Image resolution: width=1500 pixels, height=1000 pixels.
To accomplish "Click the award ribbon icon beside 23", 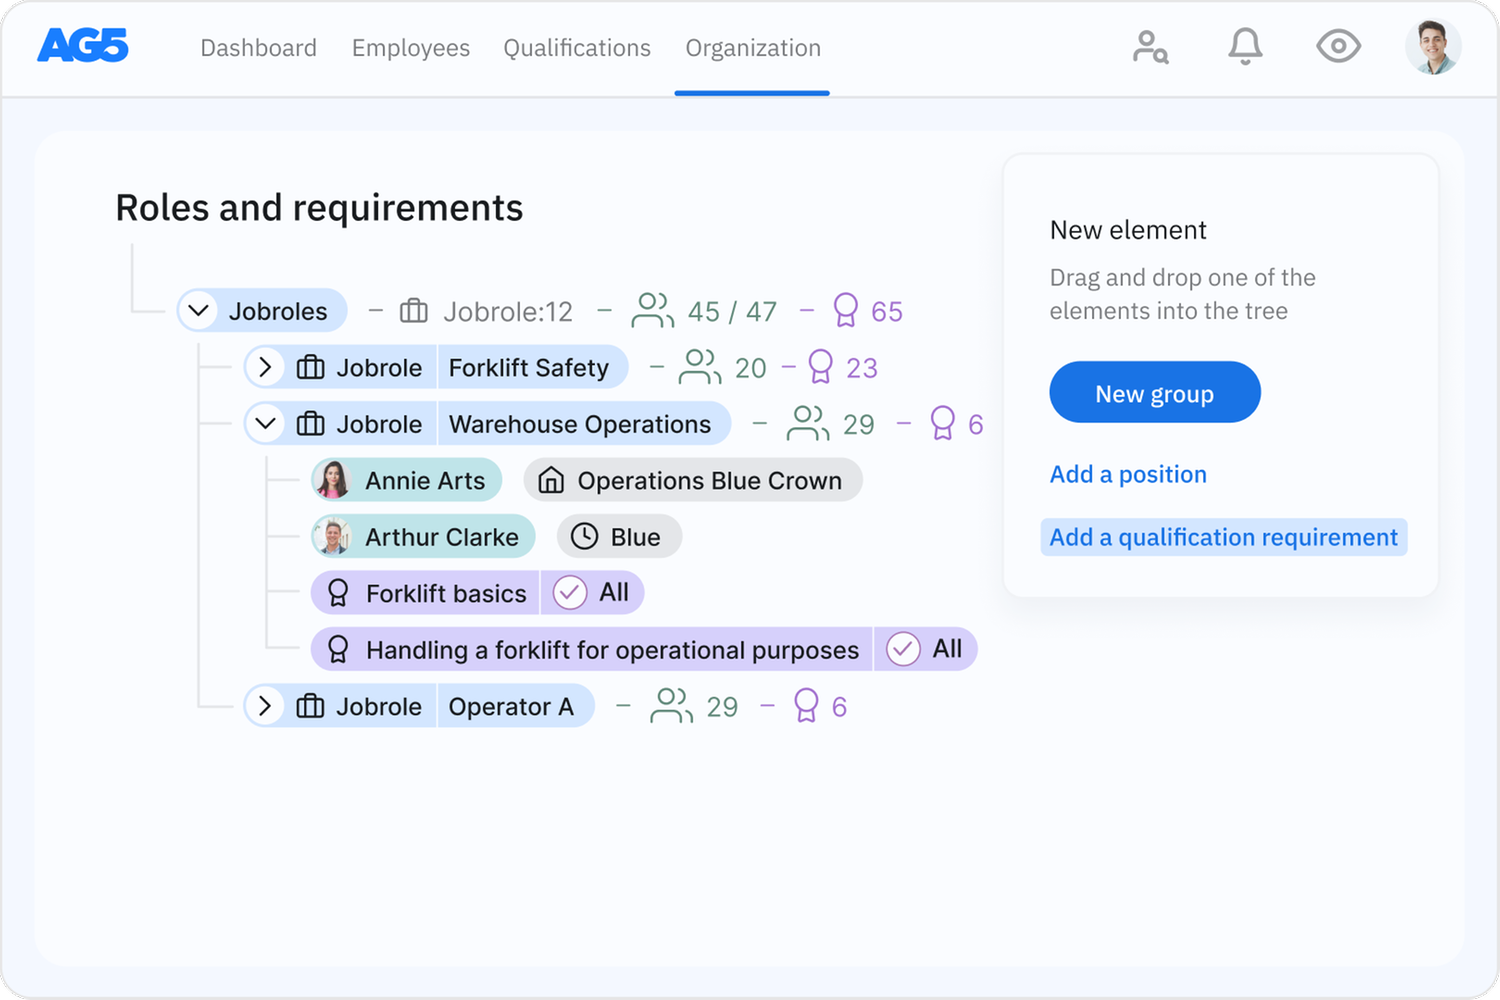I will [821, 367].
